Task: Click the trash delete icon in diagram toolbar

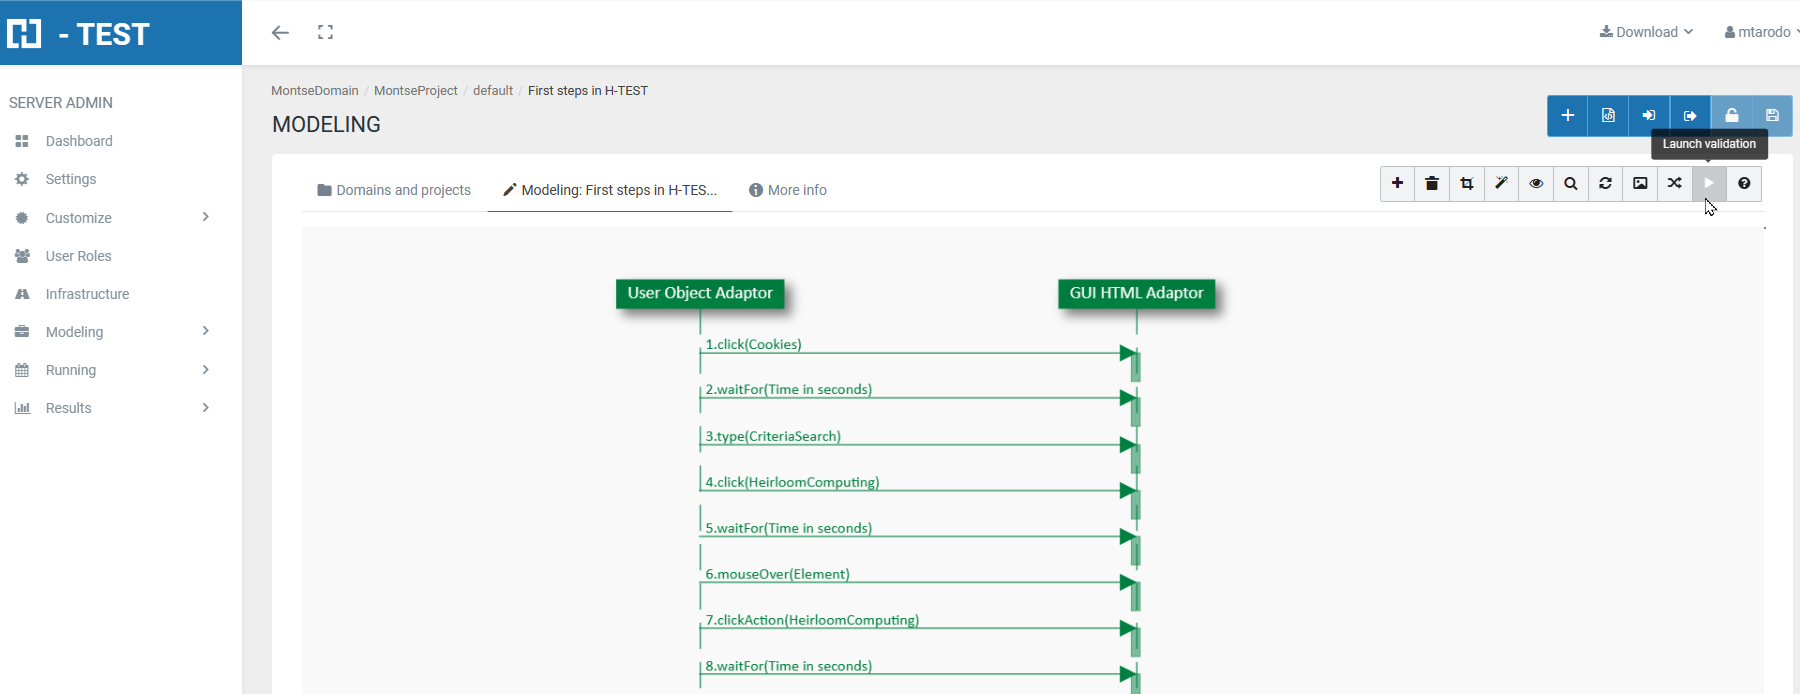Action: coord(1432,184)
